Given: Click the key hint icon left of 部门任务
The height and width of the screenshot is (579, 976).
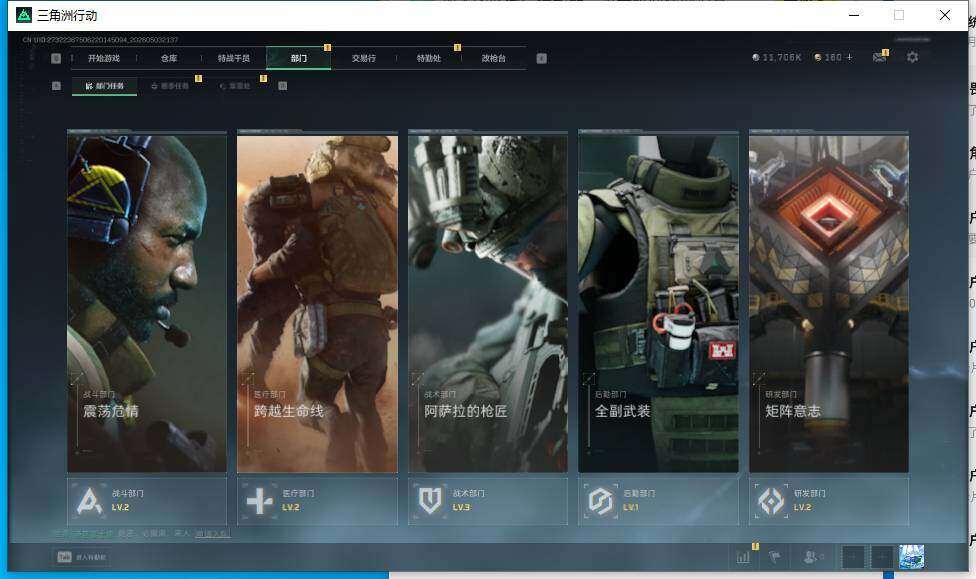Looking at the screenshot, I should click(x=56, y=86).
